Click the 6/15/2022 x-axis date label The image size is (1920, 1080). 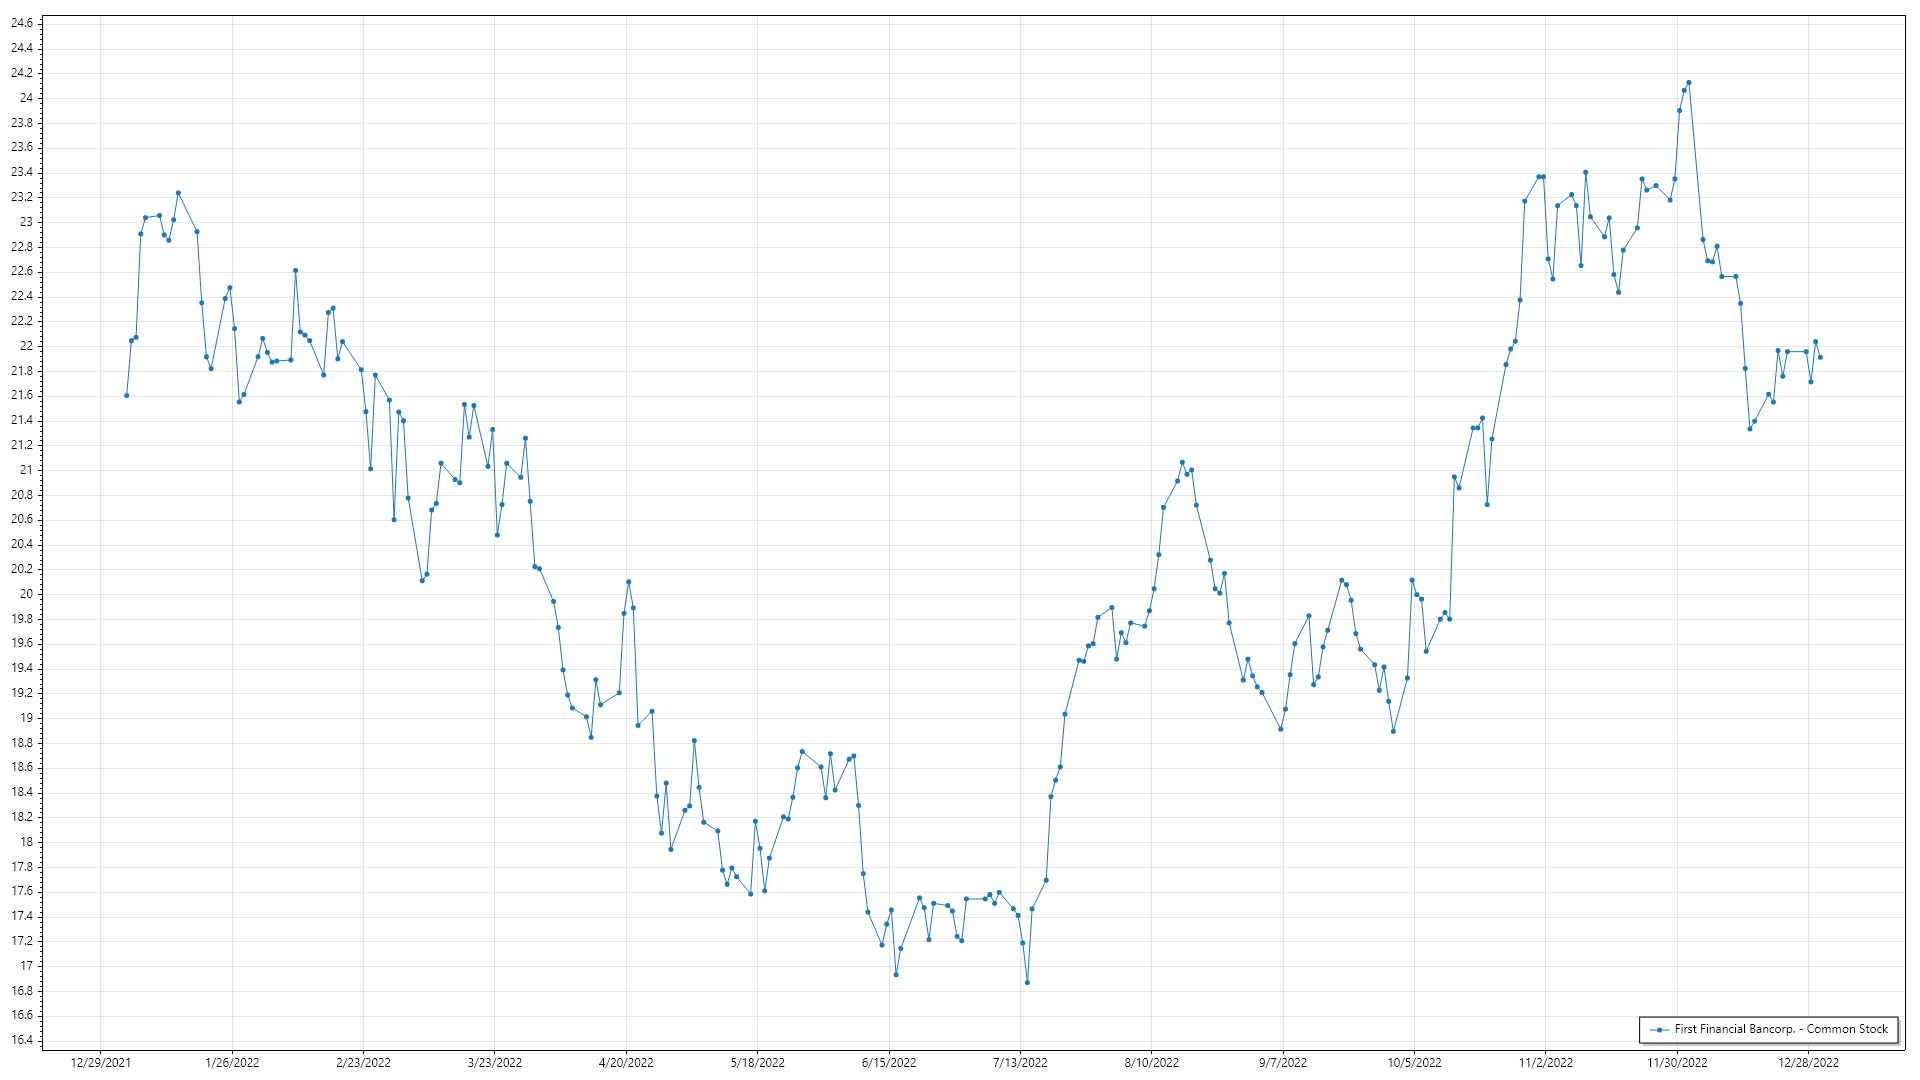(889, 1062)
